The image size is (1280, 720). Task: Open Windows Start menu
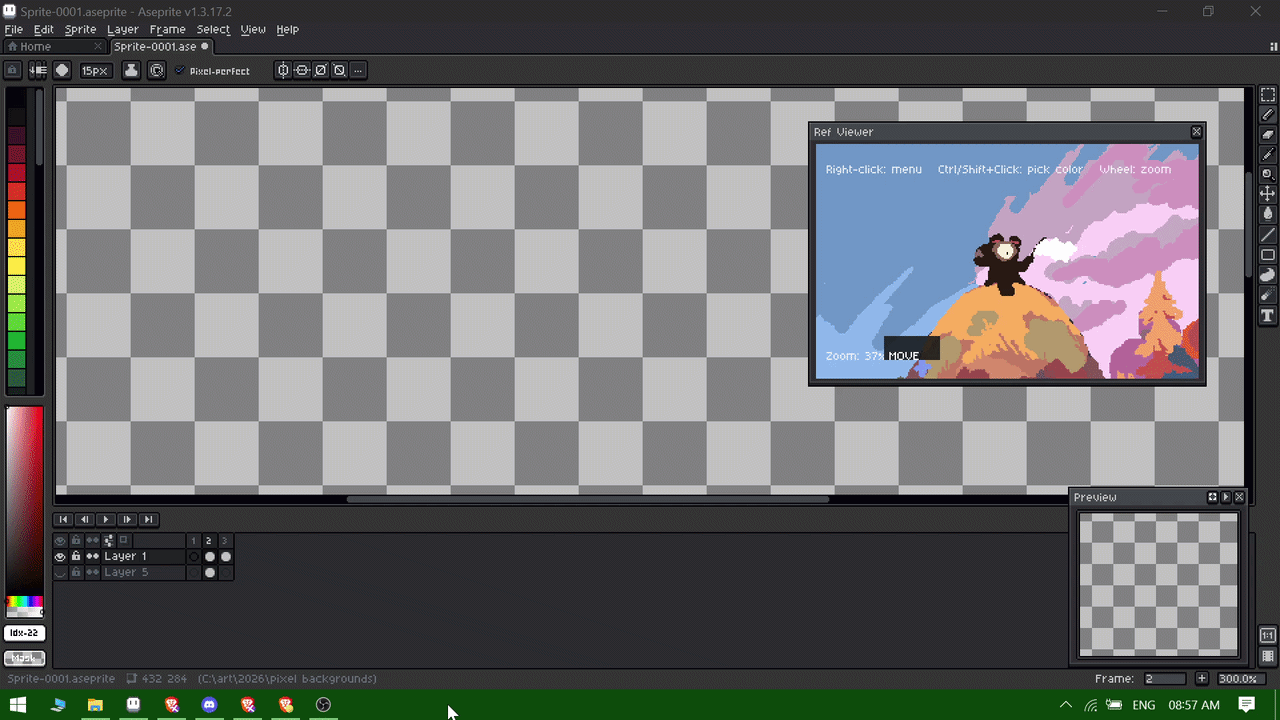point(18,705)
